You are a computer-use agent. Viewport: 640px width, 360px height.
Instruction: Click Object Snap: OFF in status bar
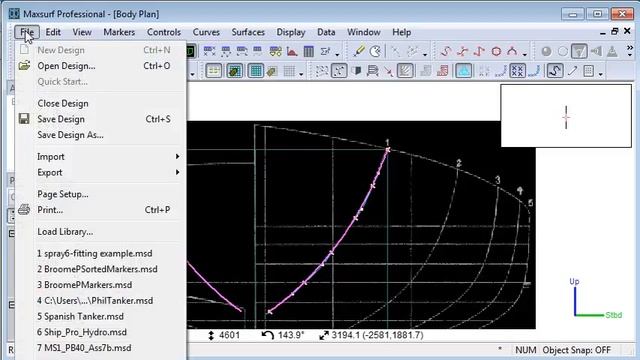[x=576, y=350]
